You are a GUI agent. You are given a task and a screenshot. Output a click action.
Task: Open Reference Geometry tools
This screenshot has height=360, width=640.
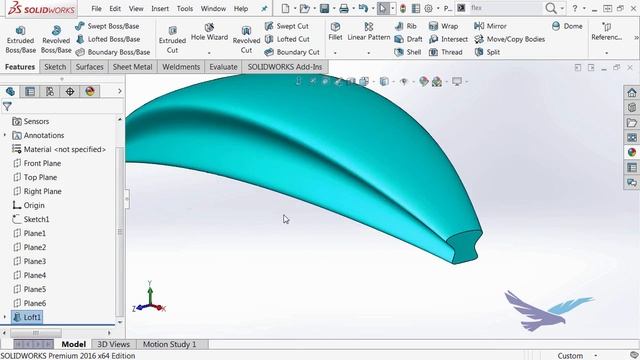(607, 32)
